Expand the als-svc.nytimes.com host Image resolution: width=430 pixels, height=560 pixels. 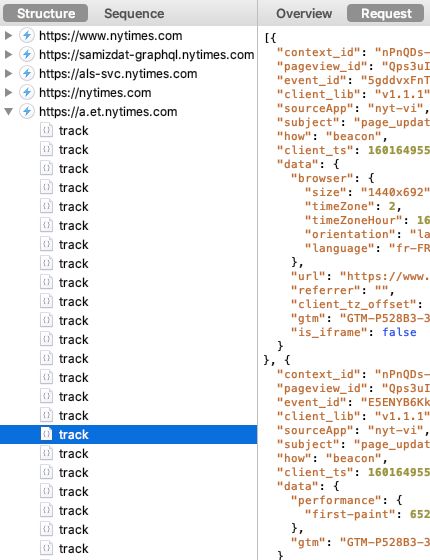click(x=8, y=74)
